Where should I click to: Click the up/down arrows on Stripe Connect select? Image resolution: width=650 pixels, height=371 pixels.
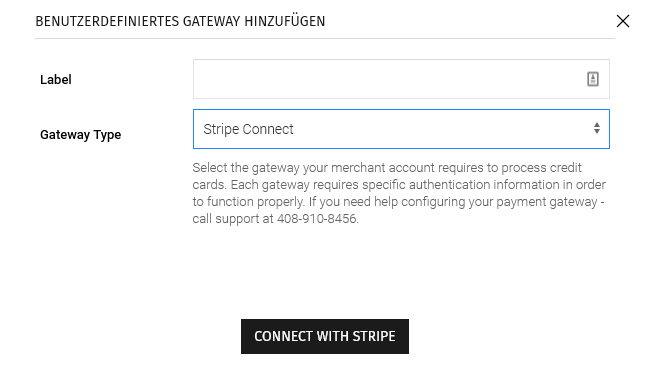597,128
